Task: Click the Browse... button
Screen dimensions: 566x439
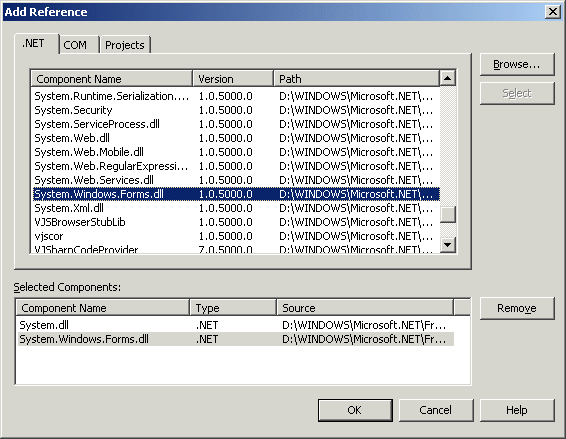Action: click(517, 64)
